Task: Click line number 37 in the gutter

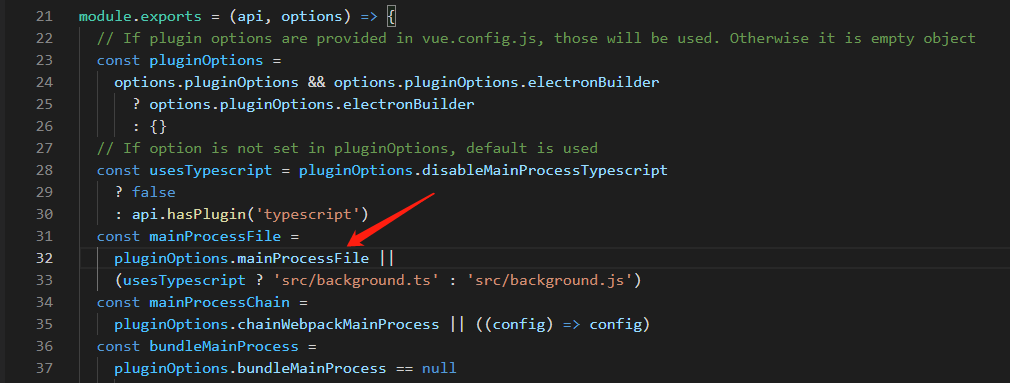Action: 44,369
